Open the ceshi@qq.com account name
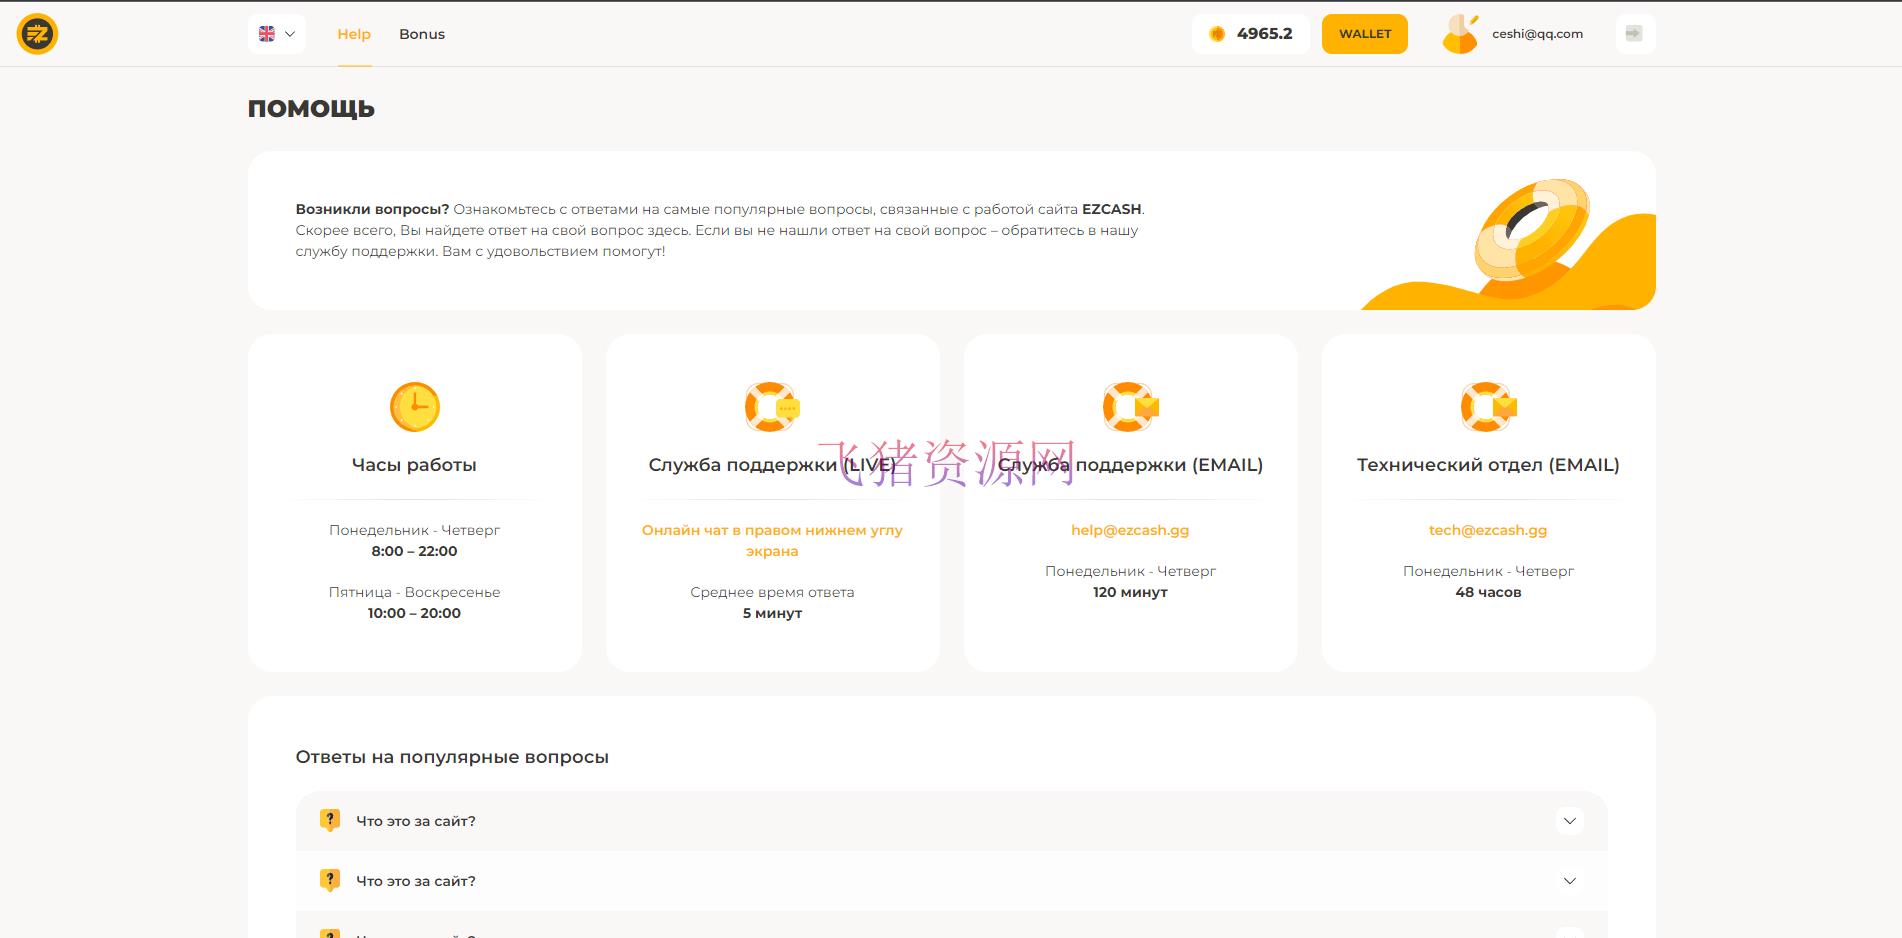 pyautogui.click(x=1537, y=34)
